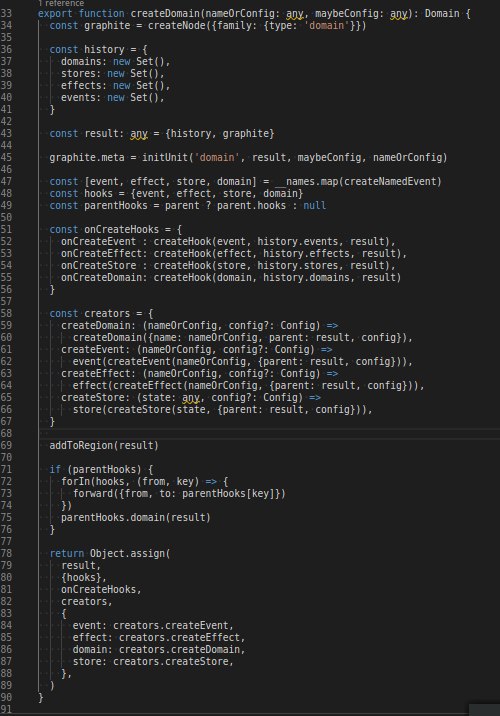Click the createEffect call on line 64
Viewport: 500px width, 716px height.
point(148,386)
